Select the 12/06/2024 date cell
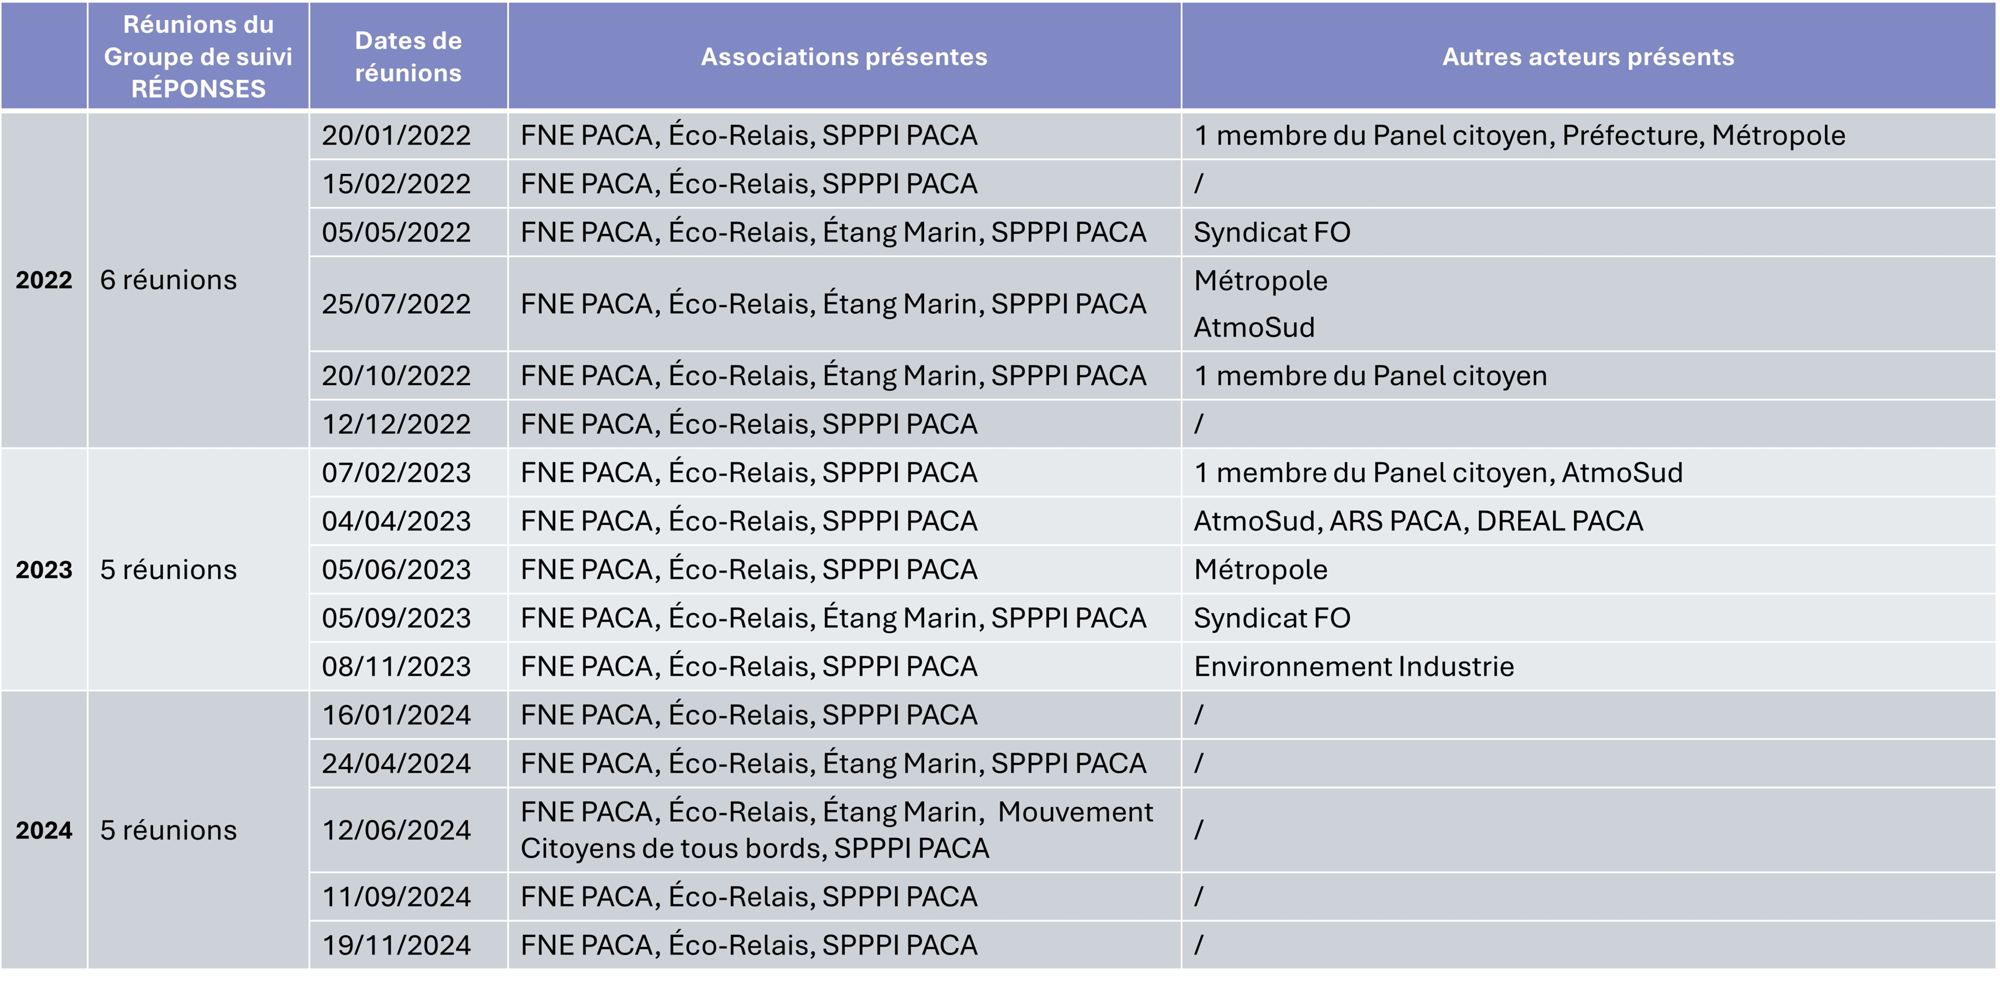The image size is (2000, 982). point(396,830)
